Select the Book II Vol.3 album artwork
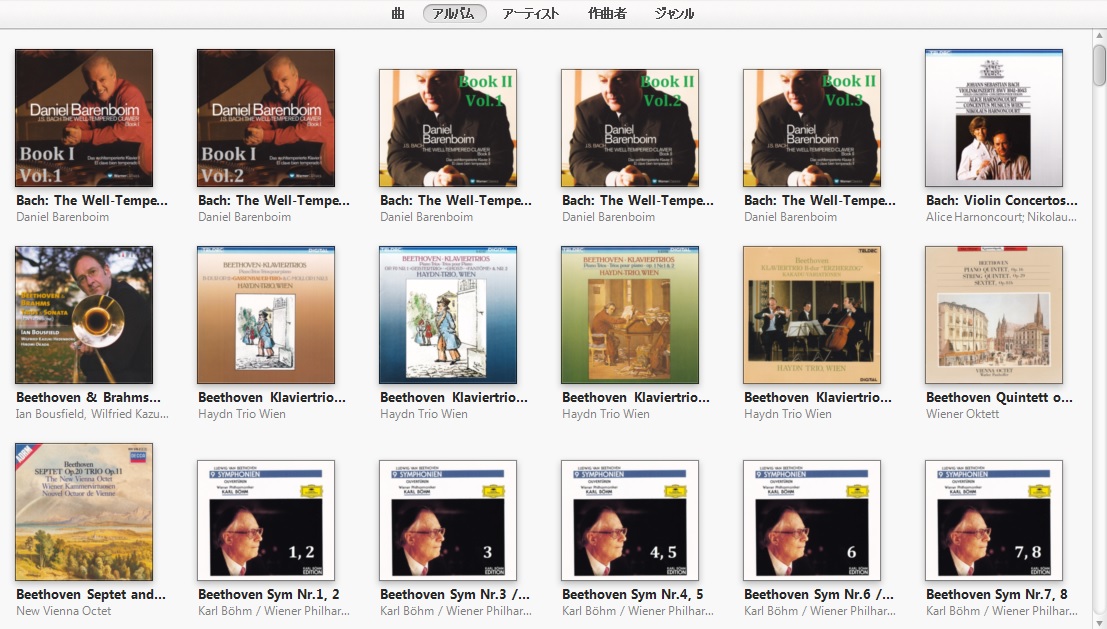Viewport: 1107px width, 629px height. pos(812,128)
